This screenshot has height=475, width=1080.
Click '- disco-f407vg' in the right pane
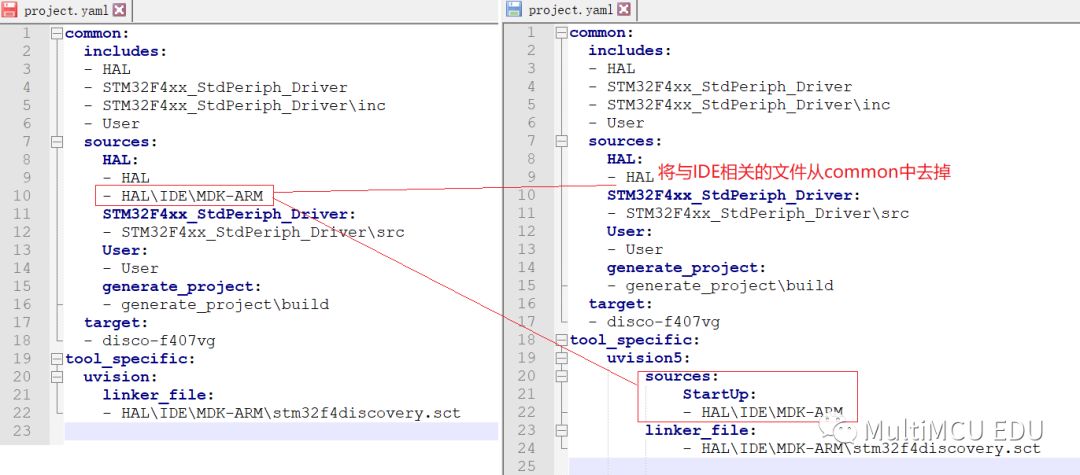pos(654,322)
